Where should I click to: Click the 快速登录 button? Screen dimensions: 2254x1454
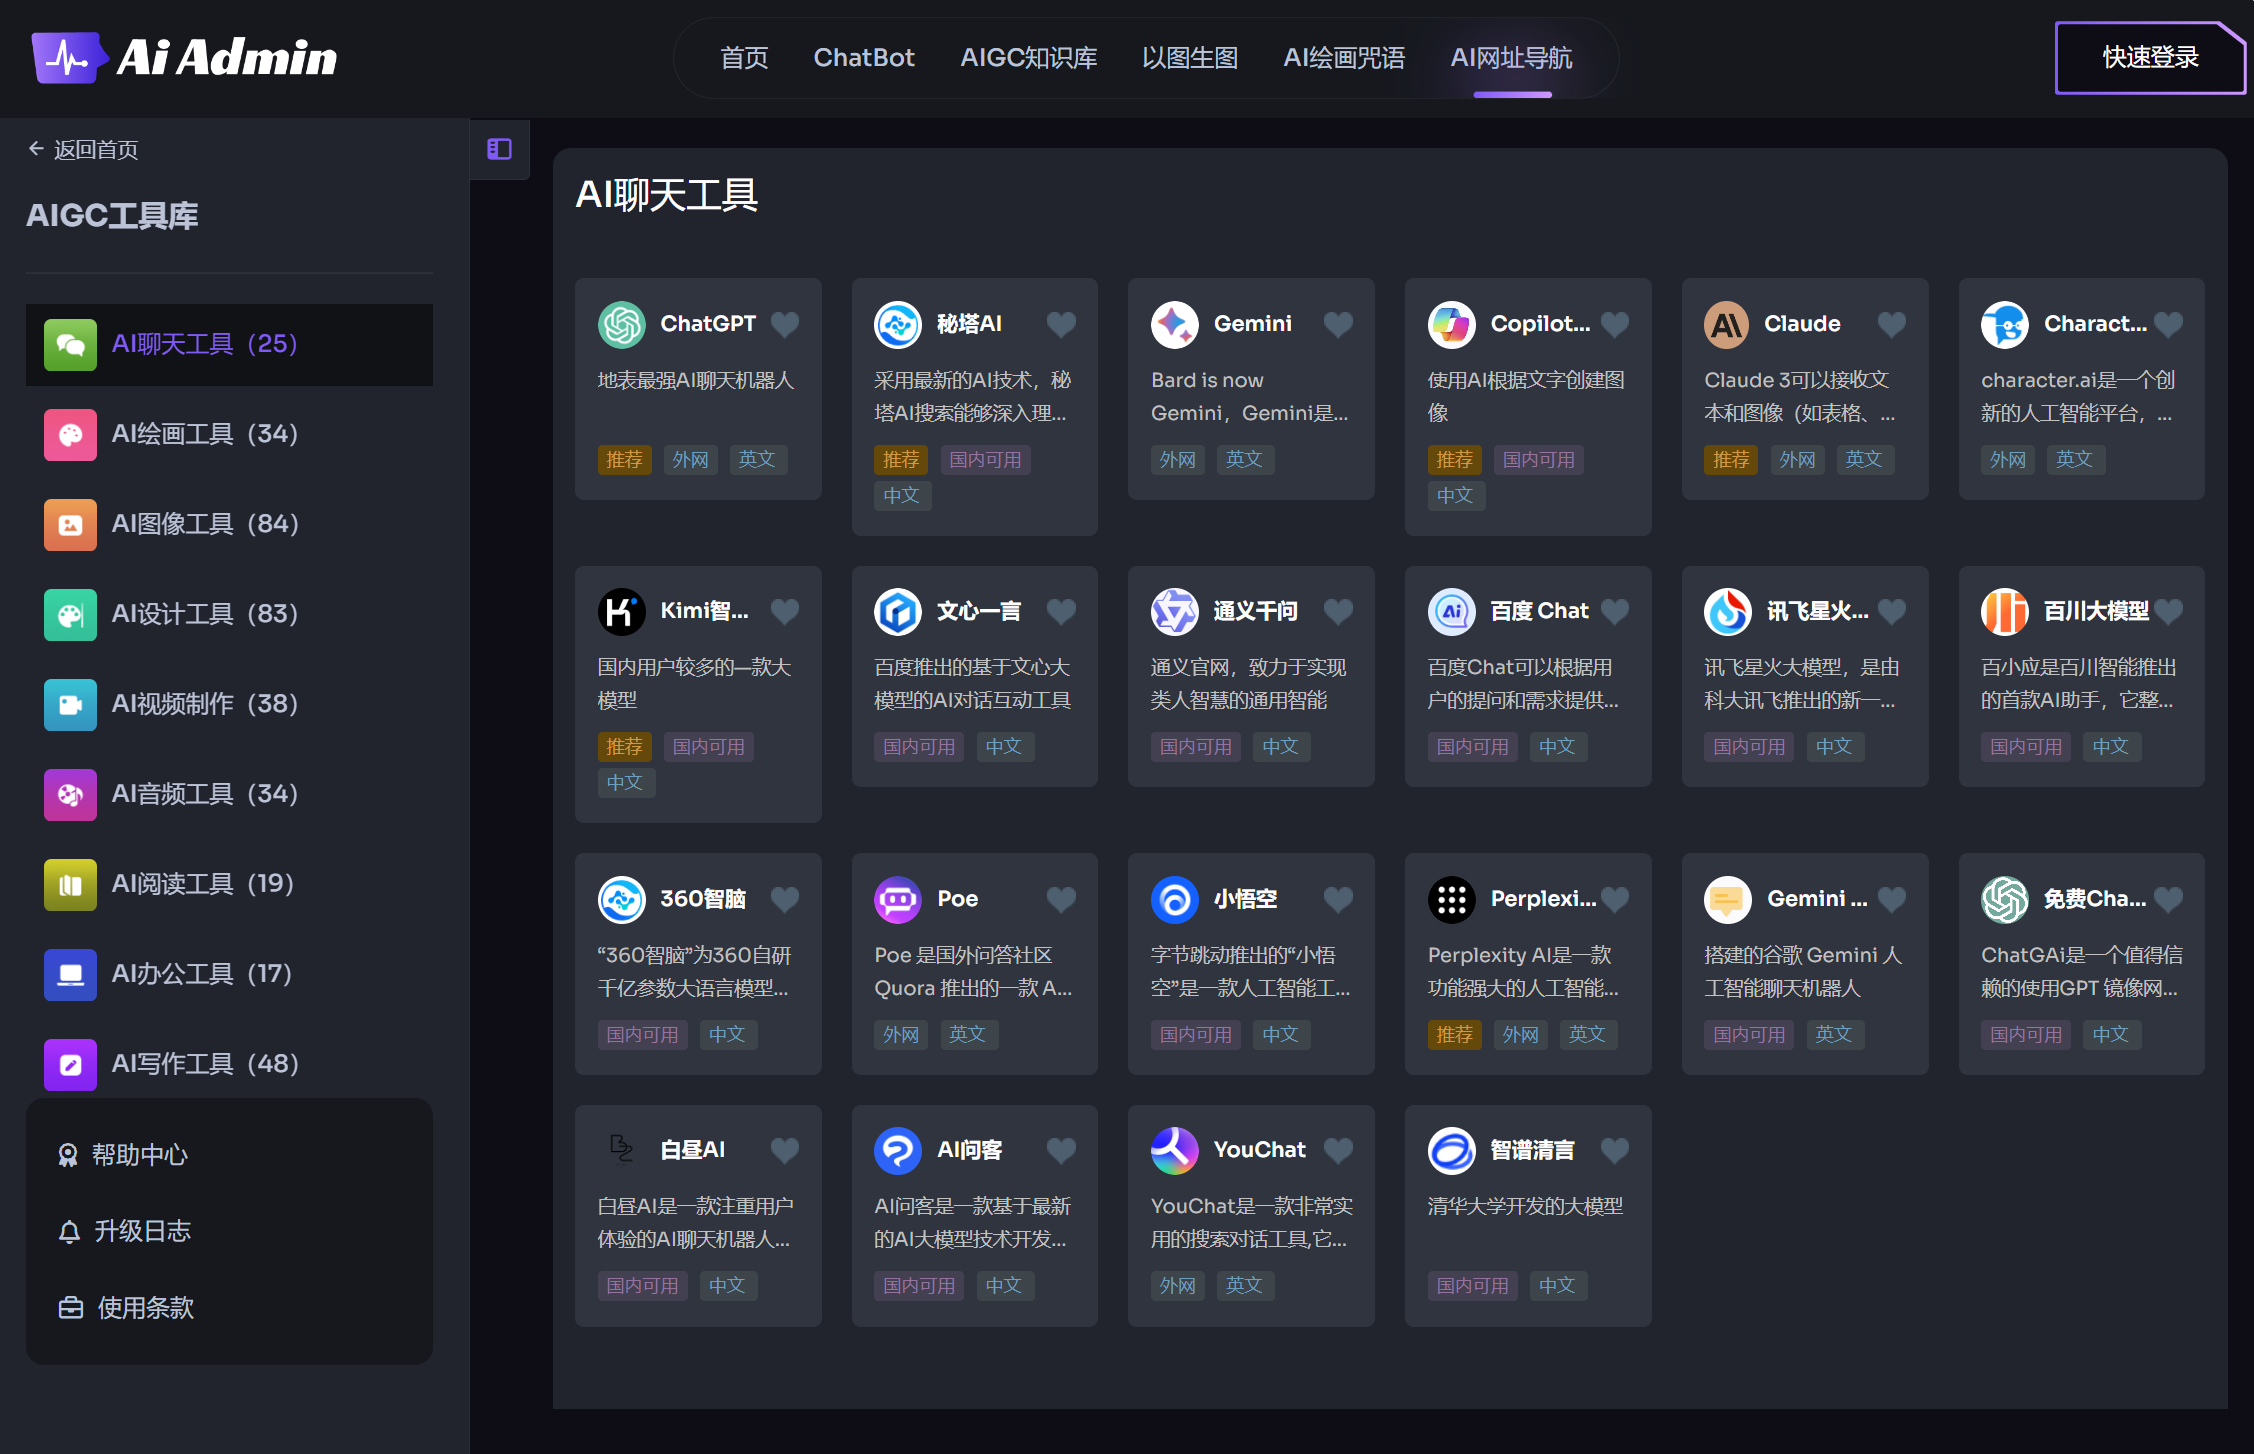click(x=2150, y=58)
